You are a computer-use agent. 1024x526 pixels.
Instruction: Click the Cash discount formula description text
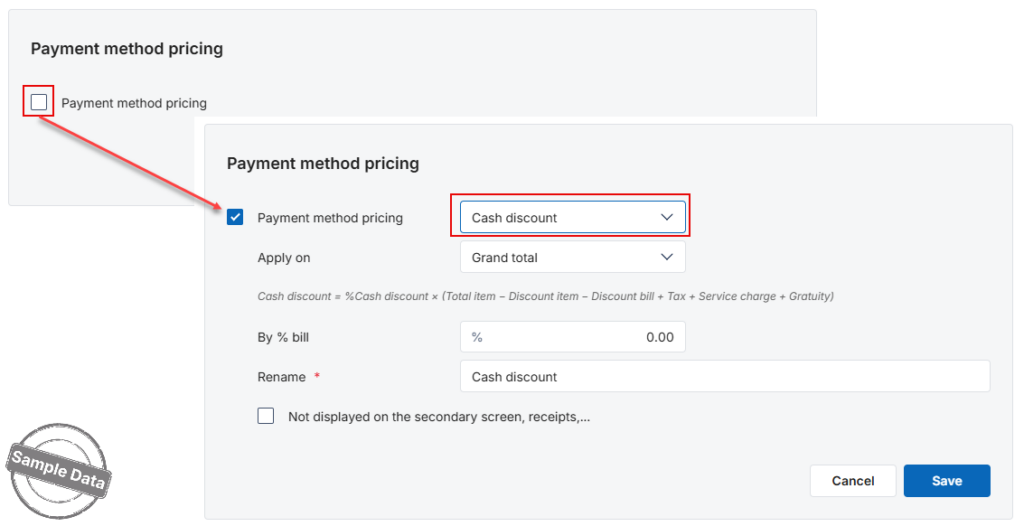point(545,297)
